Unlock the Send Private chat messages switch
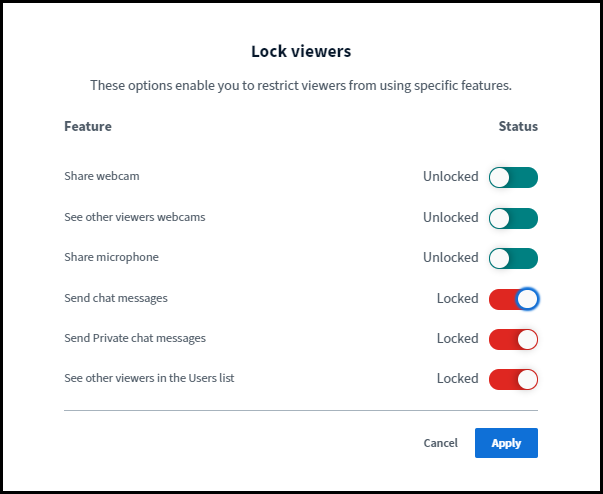Image resolution: width=603 pixels, height=494 pixels. (513, 339)
